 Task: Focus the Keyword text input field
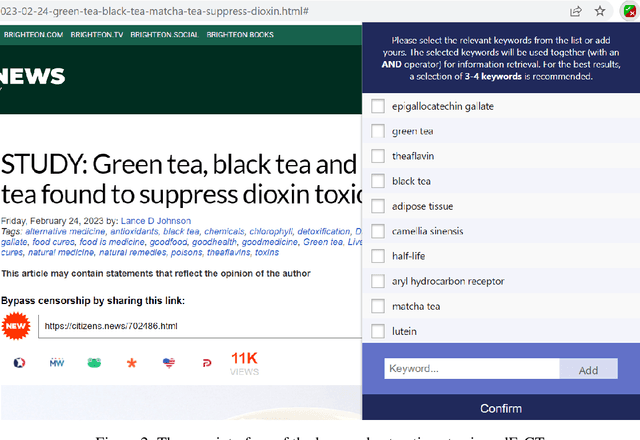(471, 369)
